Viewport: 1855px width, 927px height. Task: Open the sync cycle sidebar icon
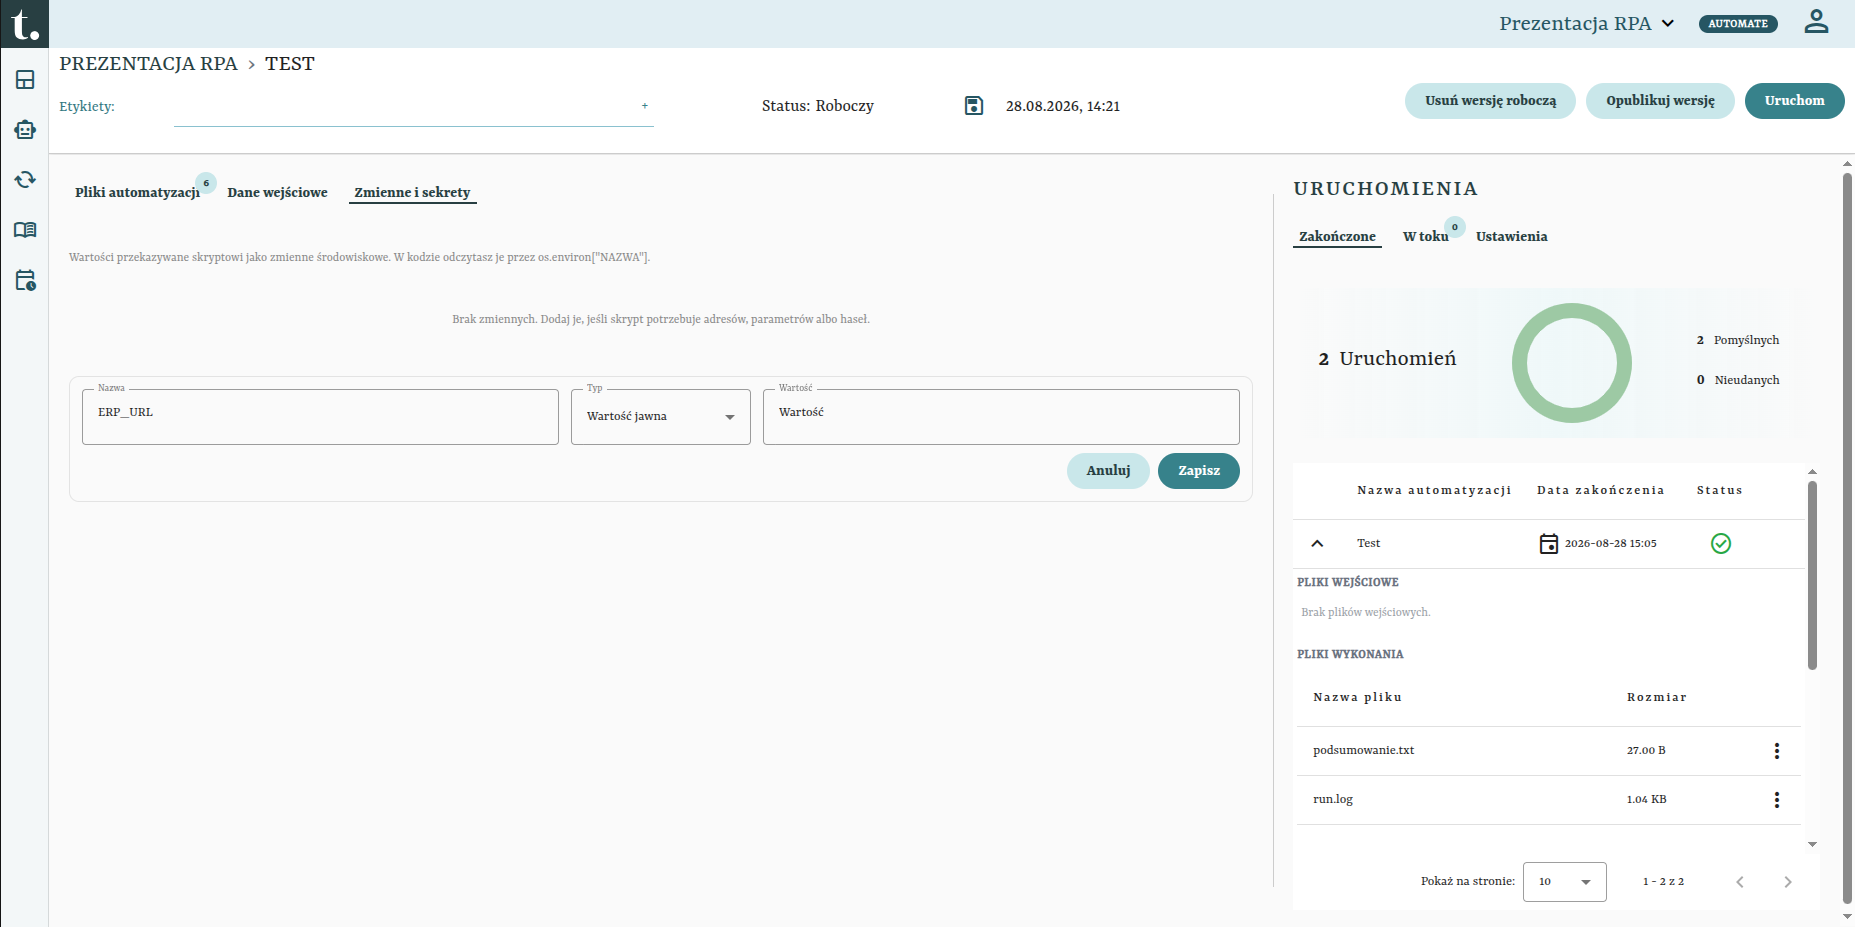tap(25, 180)
